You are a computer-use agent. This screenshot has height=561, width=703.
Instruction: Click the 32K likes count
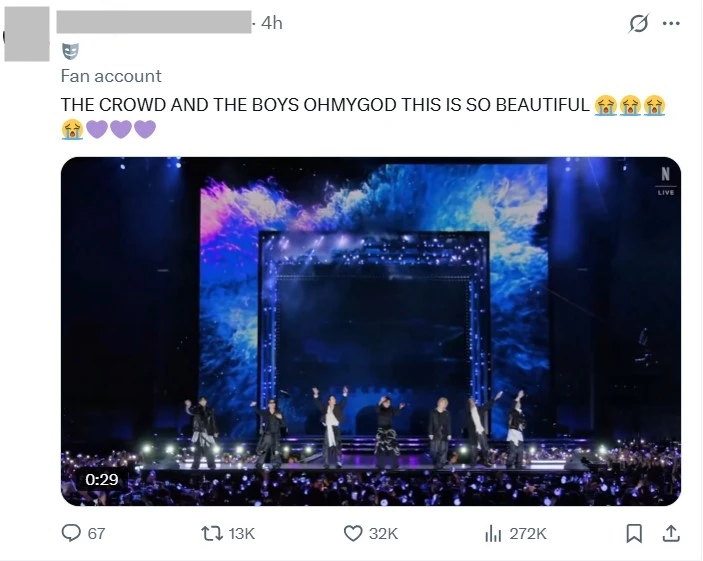(x=383, y=534)
